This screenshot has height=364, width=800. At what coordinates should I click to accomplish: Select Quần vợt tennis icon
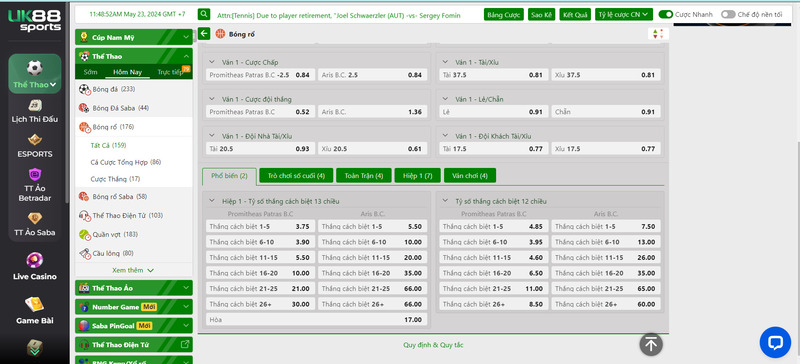tap(84, 234)
